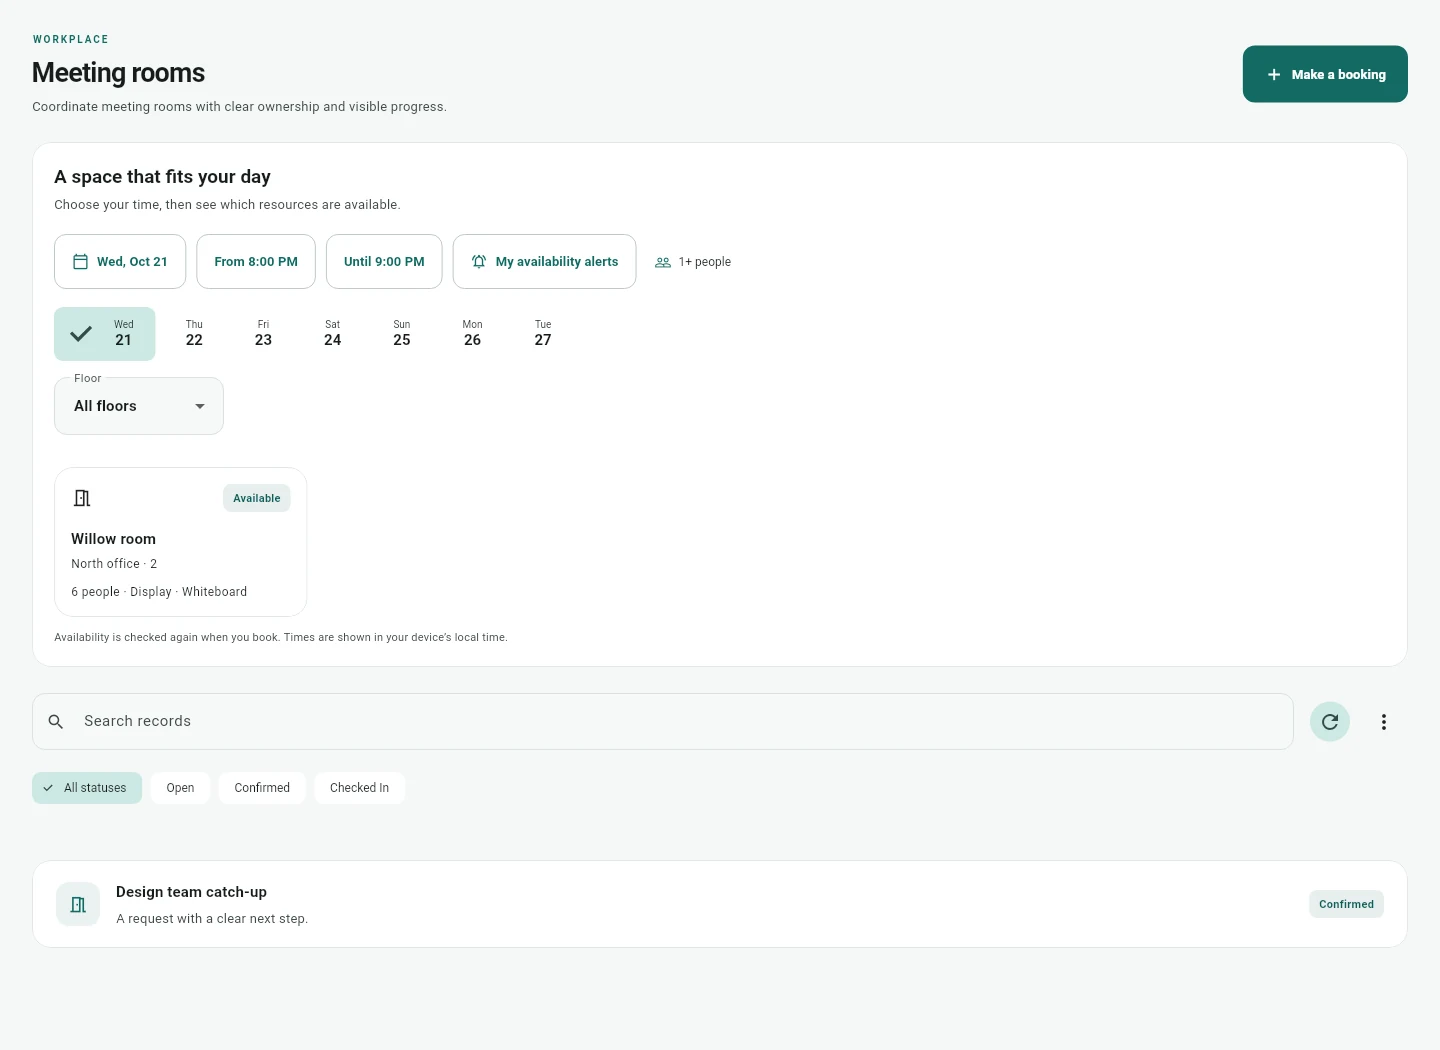This screenshot has width=1440, height=1050.
Task: Filter records by Open status
Action: pos(180,788)
